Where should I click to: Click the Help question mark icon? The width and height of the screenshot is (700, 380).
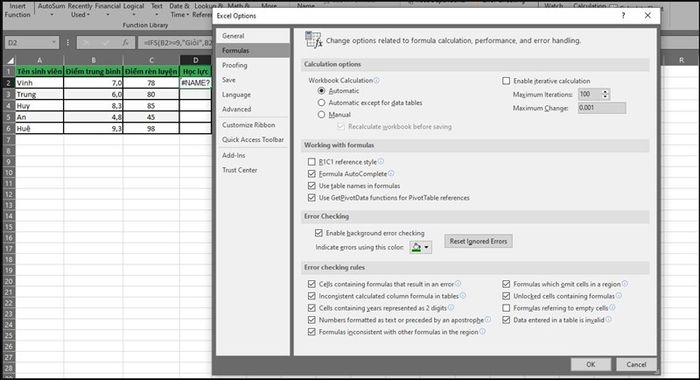pos(623,16)
